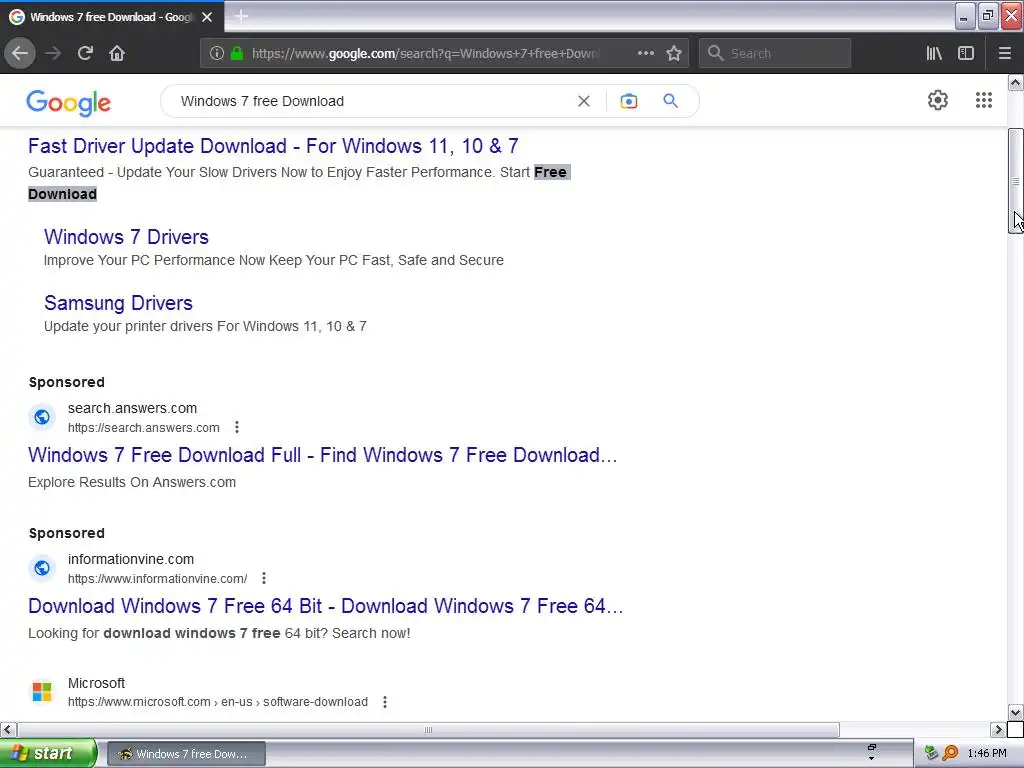Image resolution: width=1024 pixels, height=768 pixels.
Task: Open options menu for search.answers.com ad
Action: (237, 427)
